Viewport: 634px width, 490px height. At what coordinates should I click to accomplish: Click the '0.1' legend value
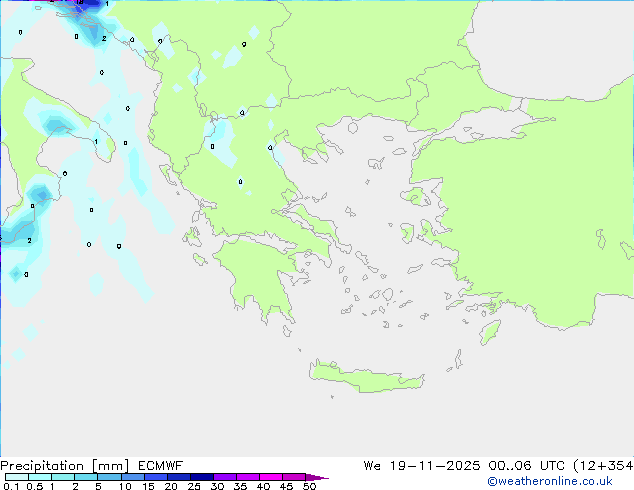11,486
